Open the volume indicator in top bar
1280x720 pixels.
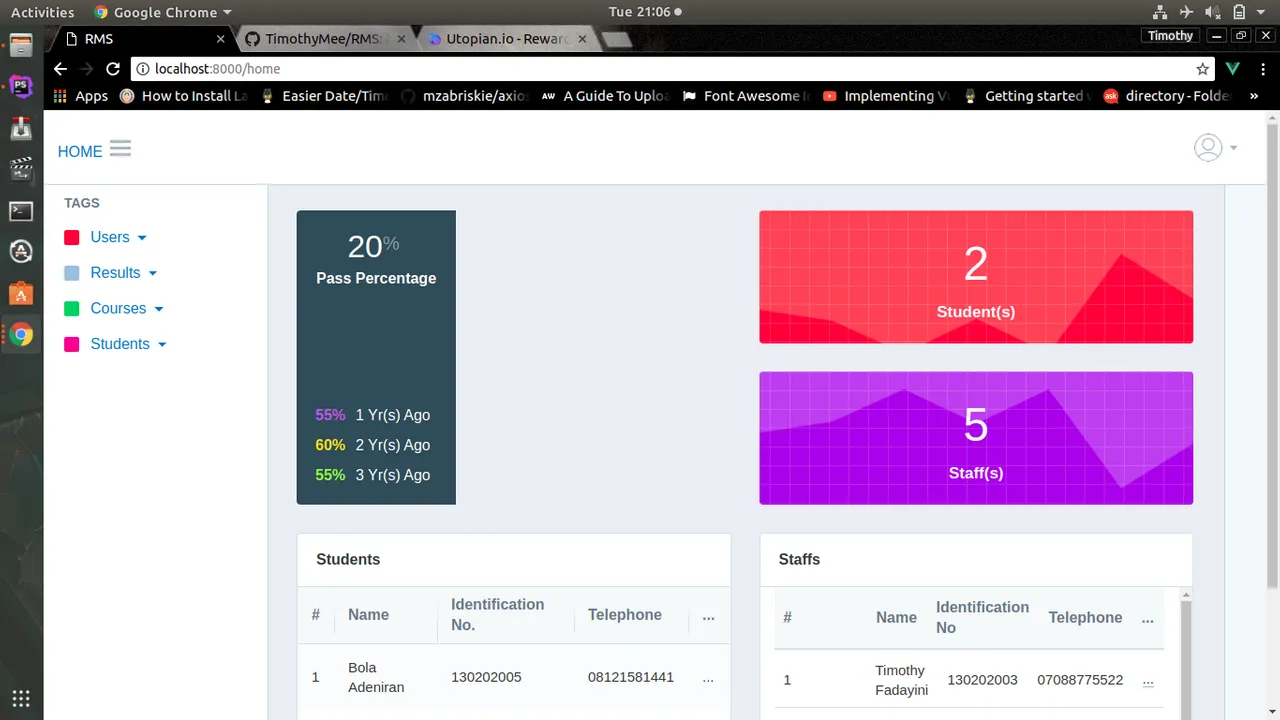pos(1212,12)
